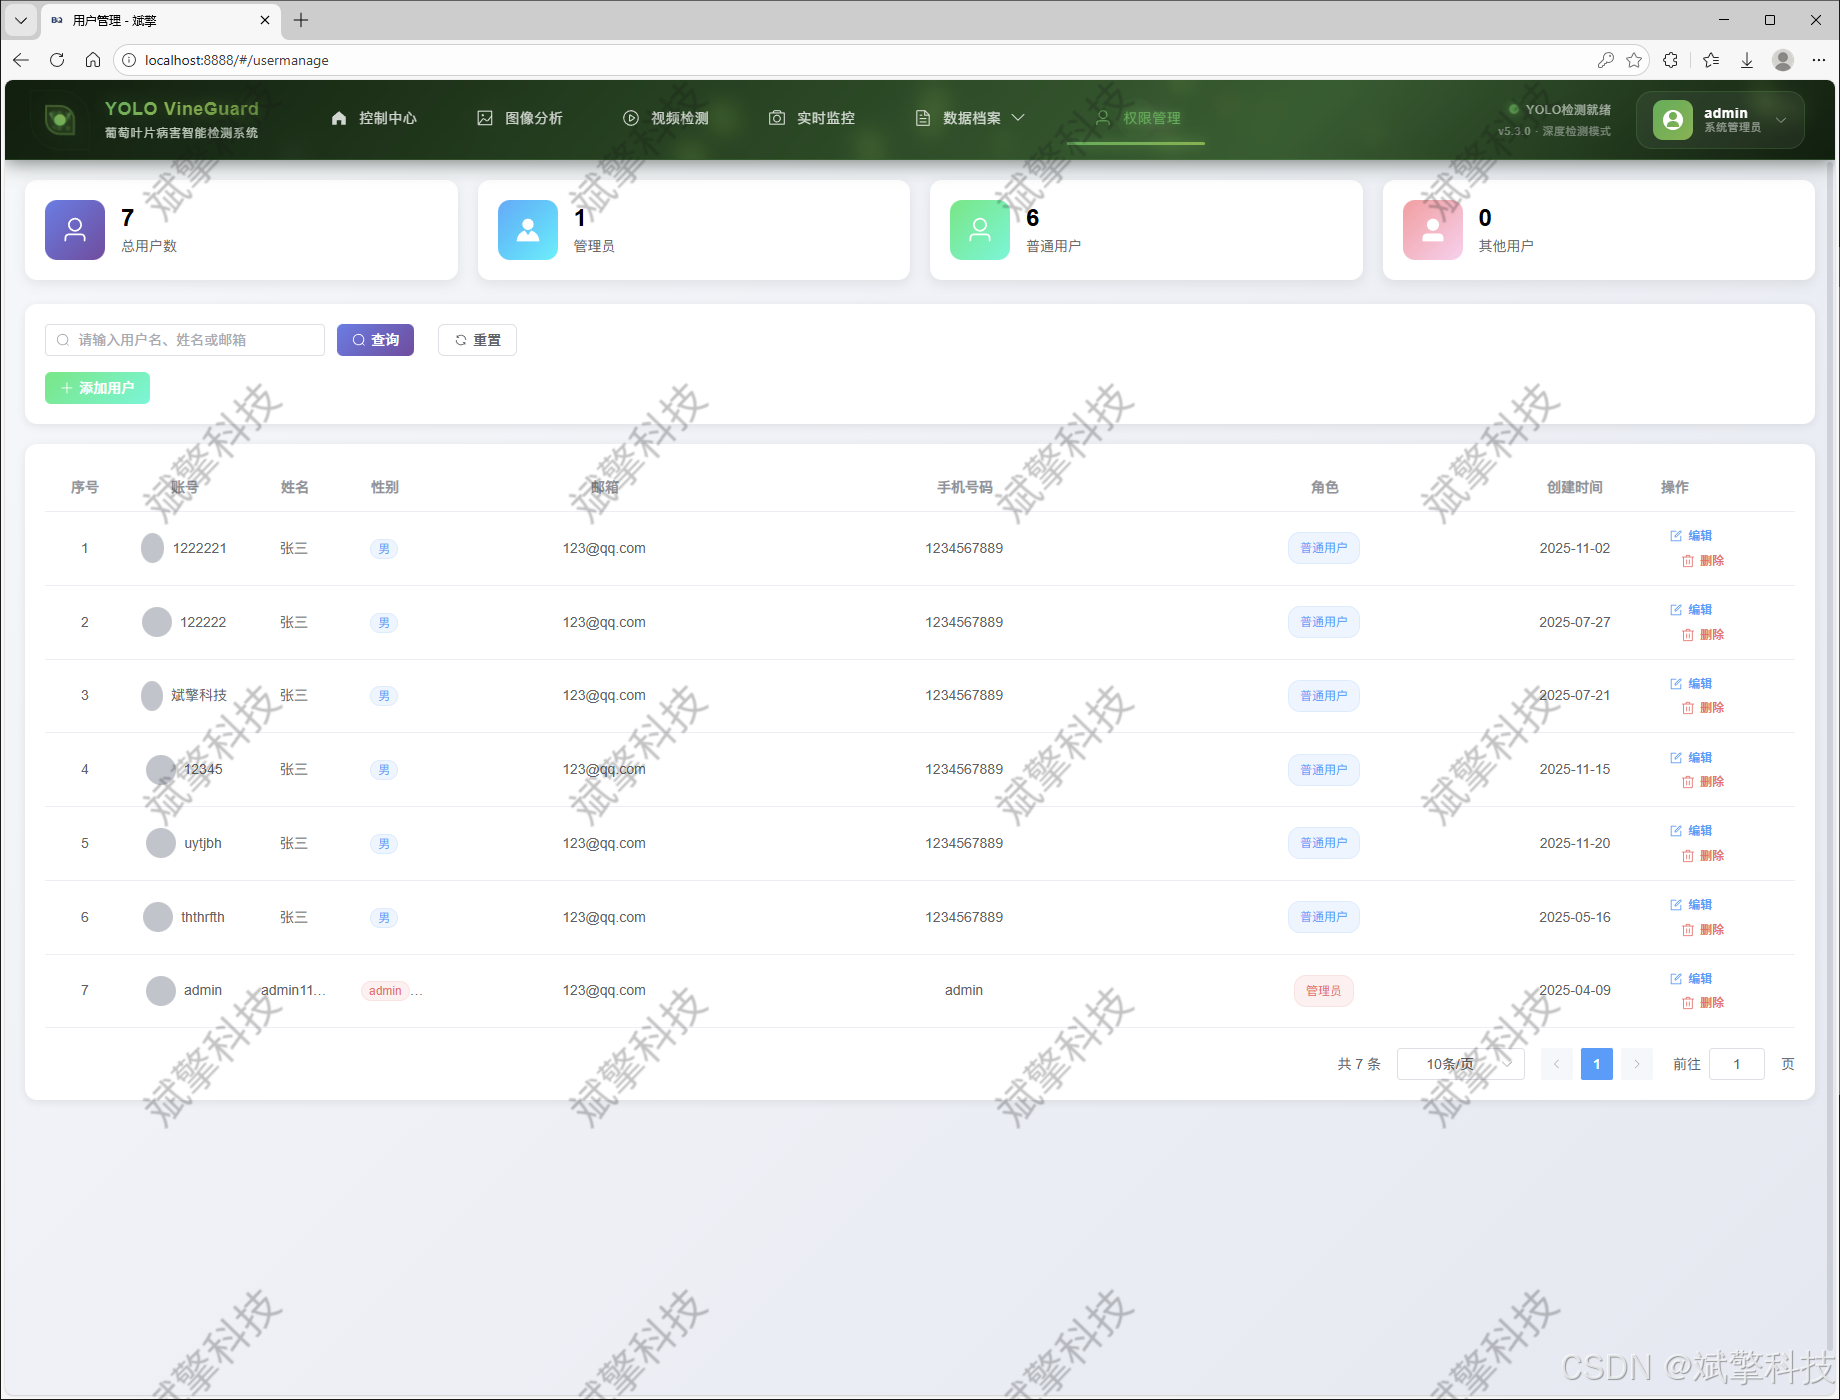Edit the 斌擎科技 user

[1691, 684]
